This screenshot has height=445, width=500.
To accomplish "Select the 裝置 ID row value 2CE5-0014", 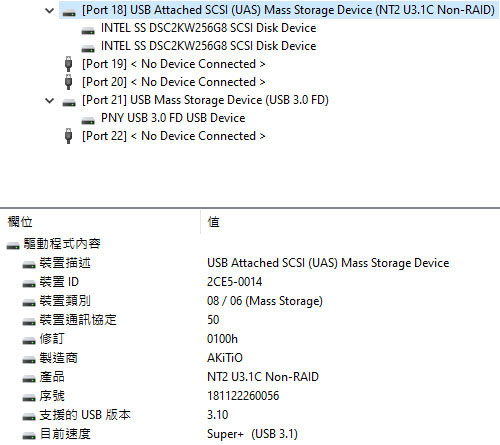I will pyautogui.click(x=234, y=282).
